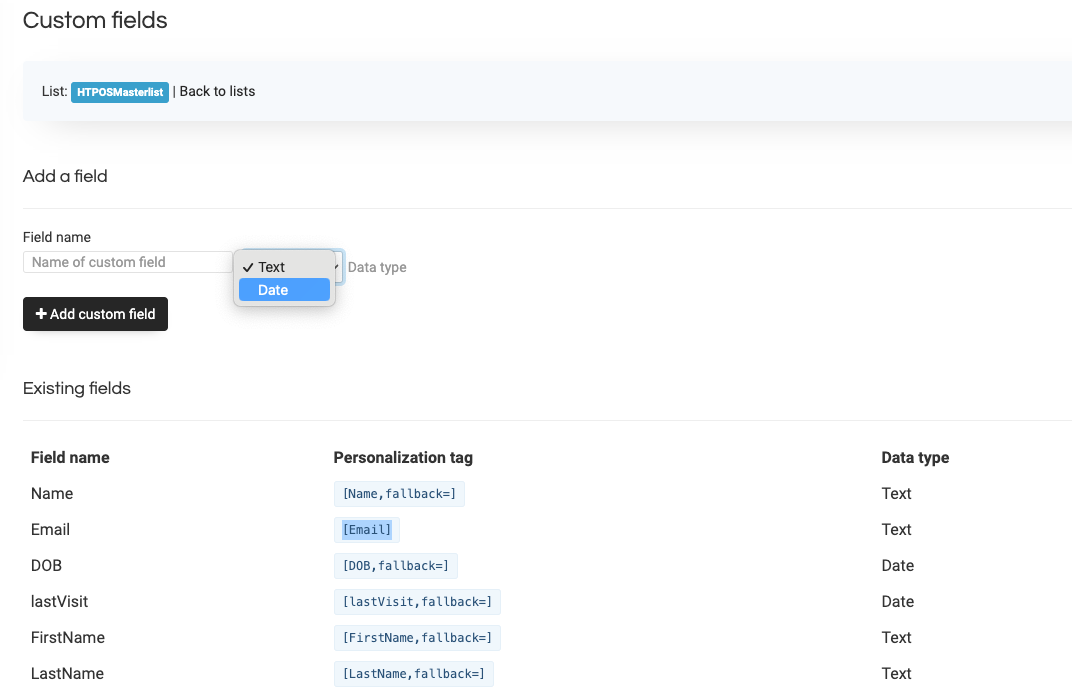Click the [LastName,fallback=] personalization tag
The width and height of the screenshot is (1072, 692).
[414, 674]
